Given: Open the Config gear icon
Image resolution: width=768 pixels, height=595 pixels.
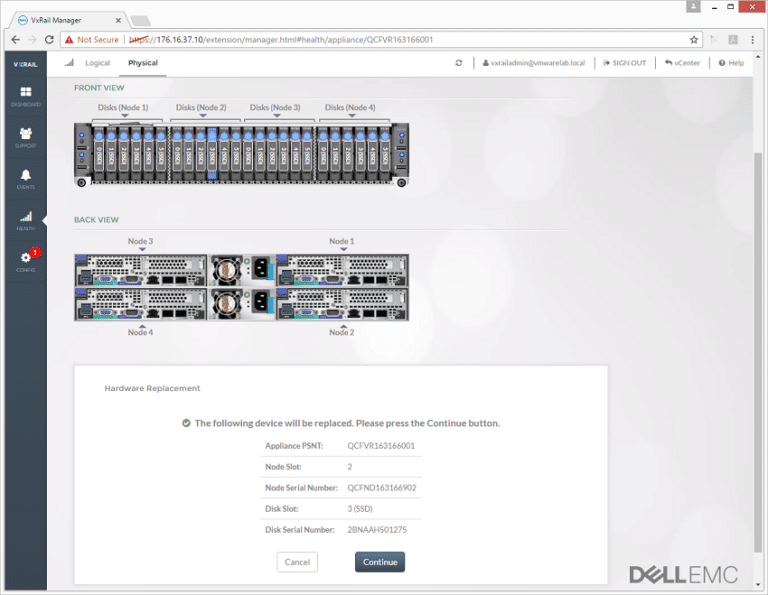Looking at the screenshot, I should tap(26, 262).
